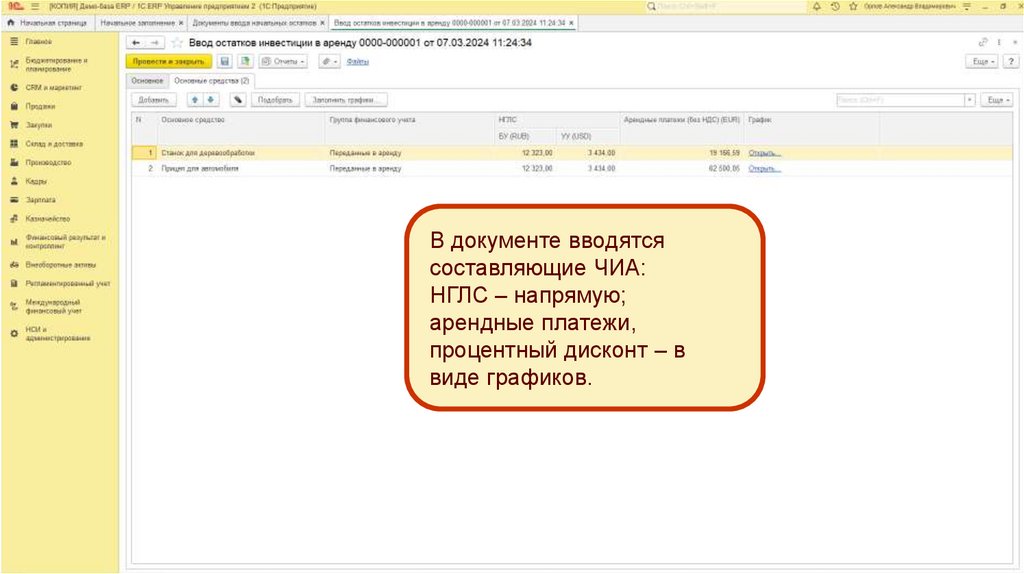The height and width of the screenshot is (574, 1024).
Task: Open notifications bell in title bar
Action: pyautogui.click(x=817, y=6)
